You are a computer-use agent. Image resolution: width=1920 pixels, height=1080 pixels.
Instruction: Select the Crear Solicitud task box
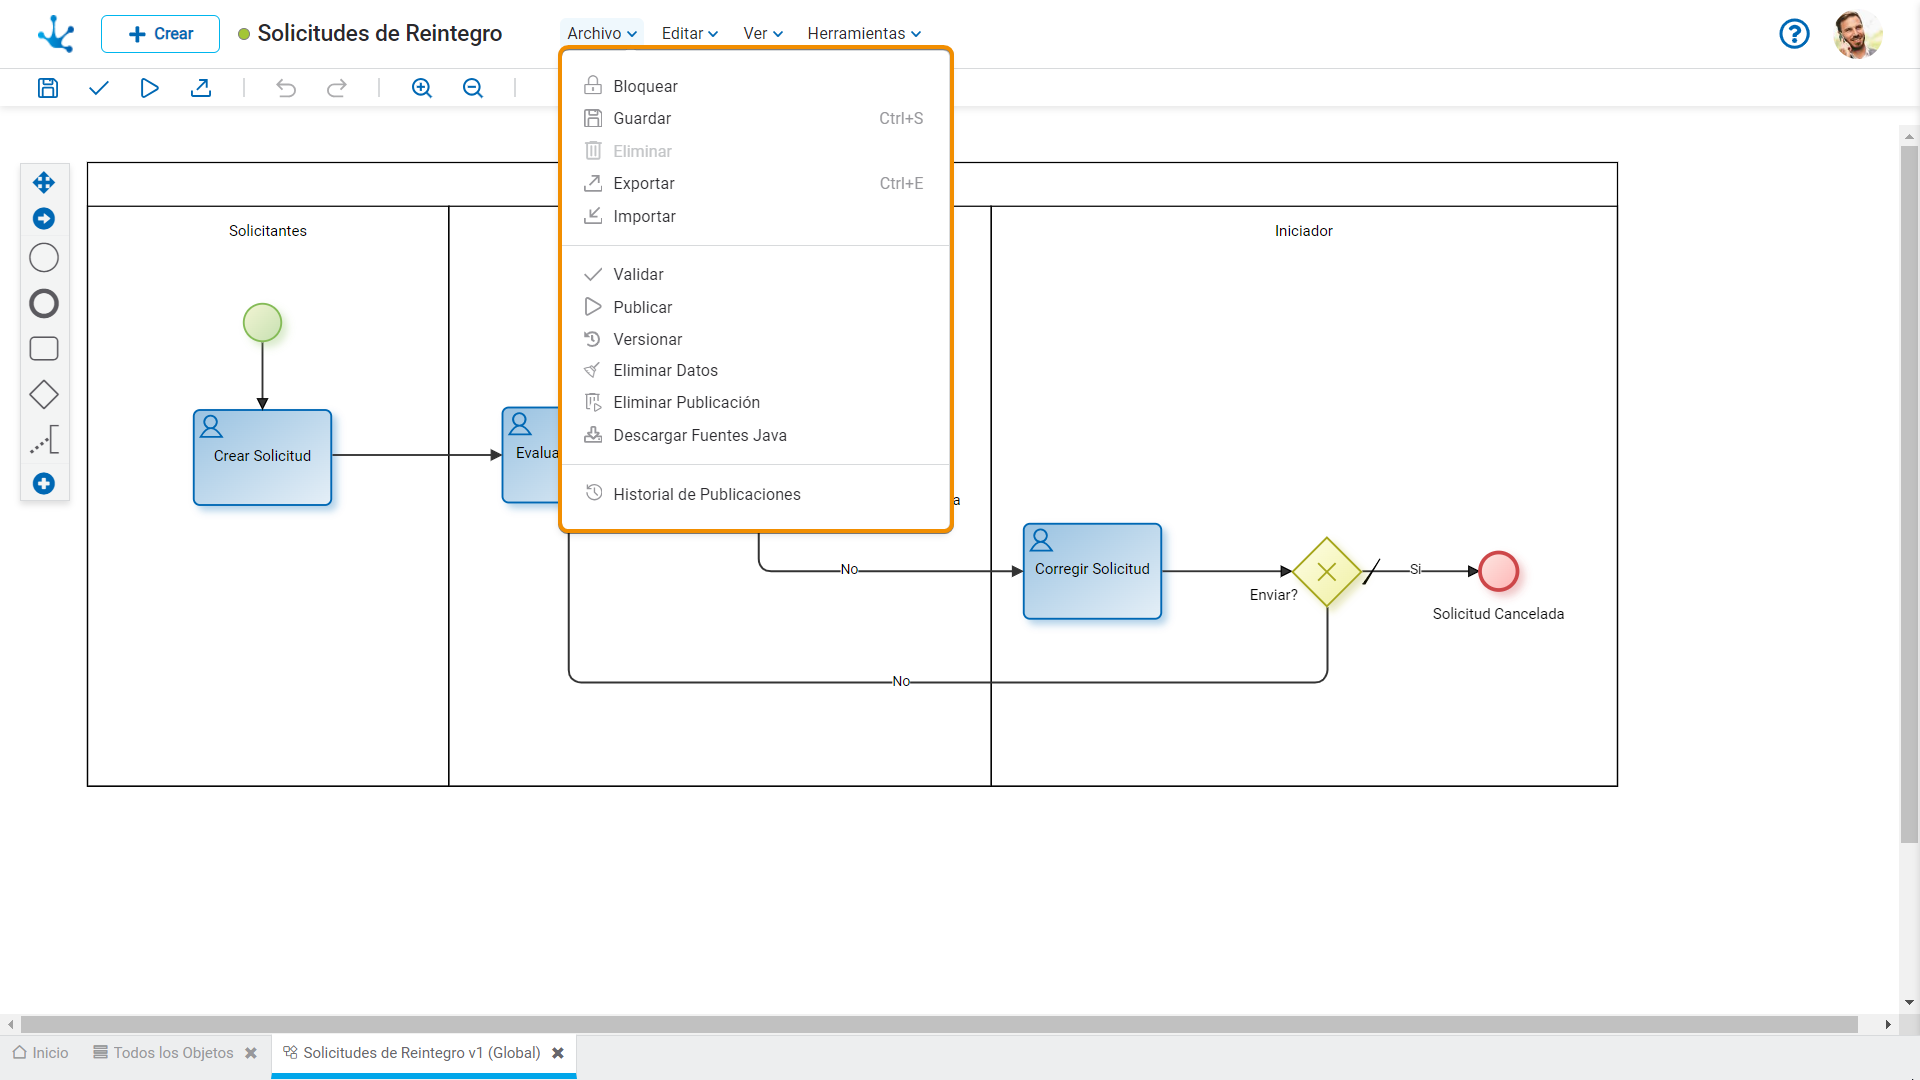click(262, 457)
